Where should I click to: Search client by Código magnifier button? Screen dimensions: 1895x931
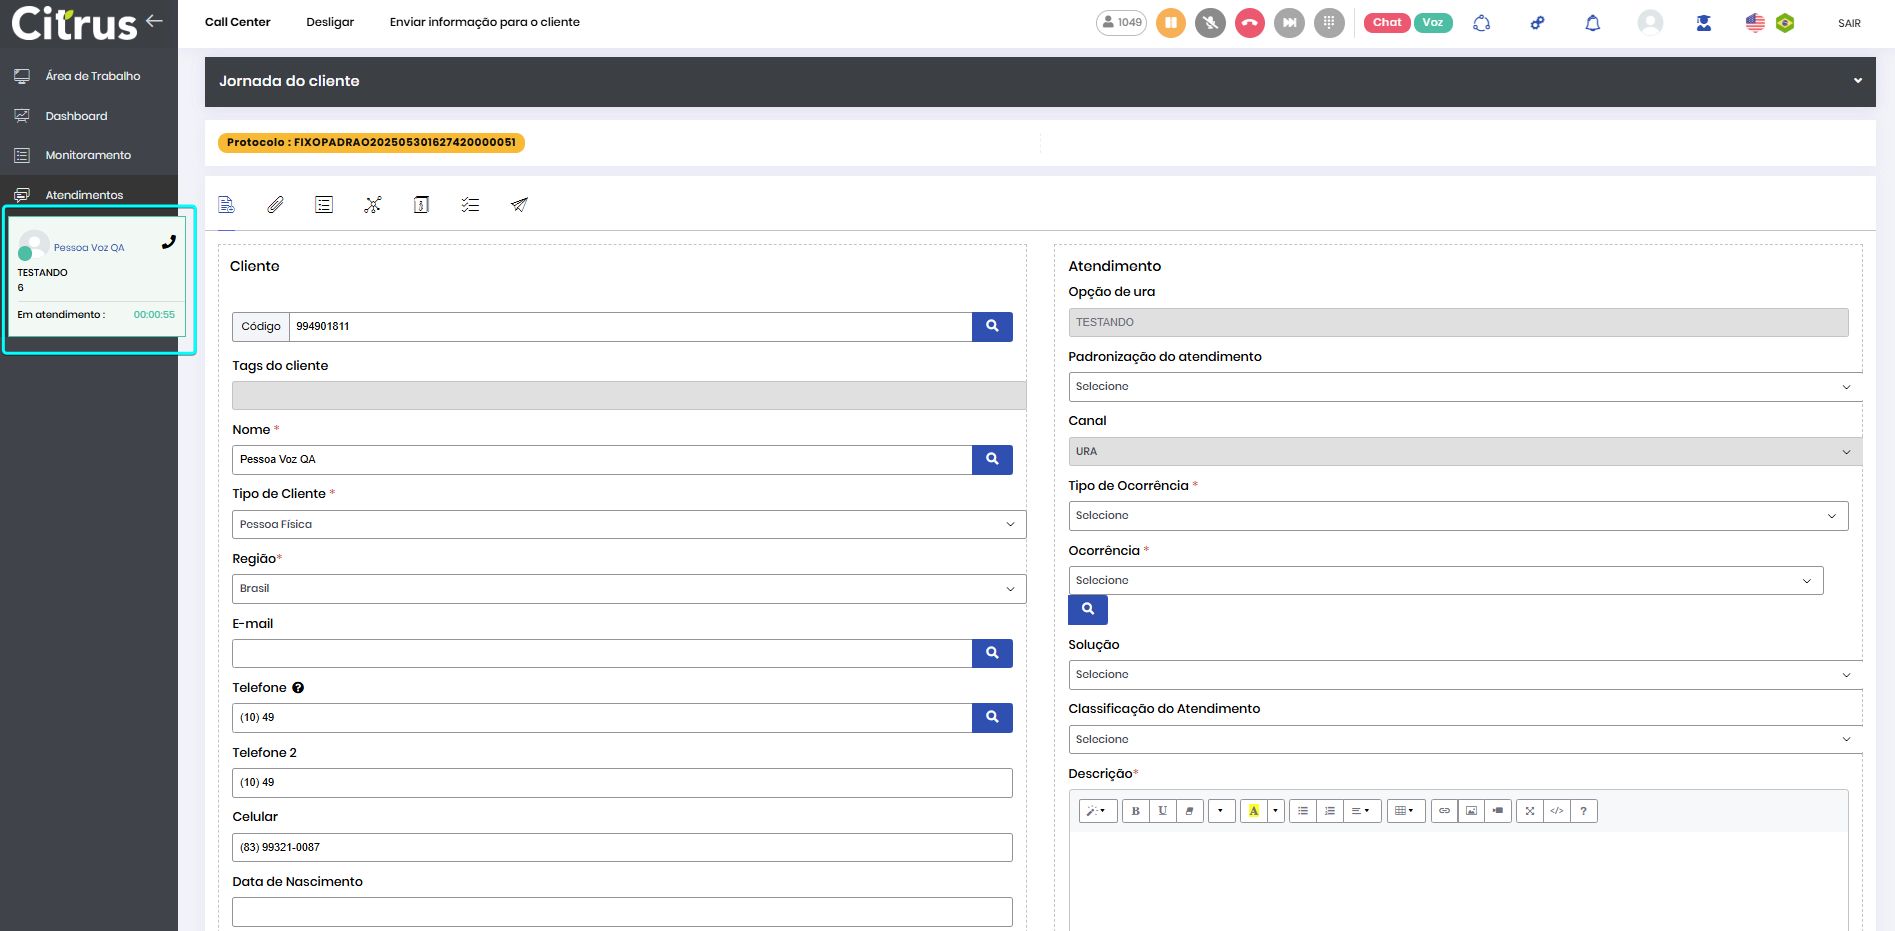991,327
